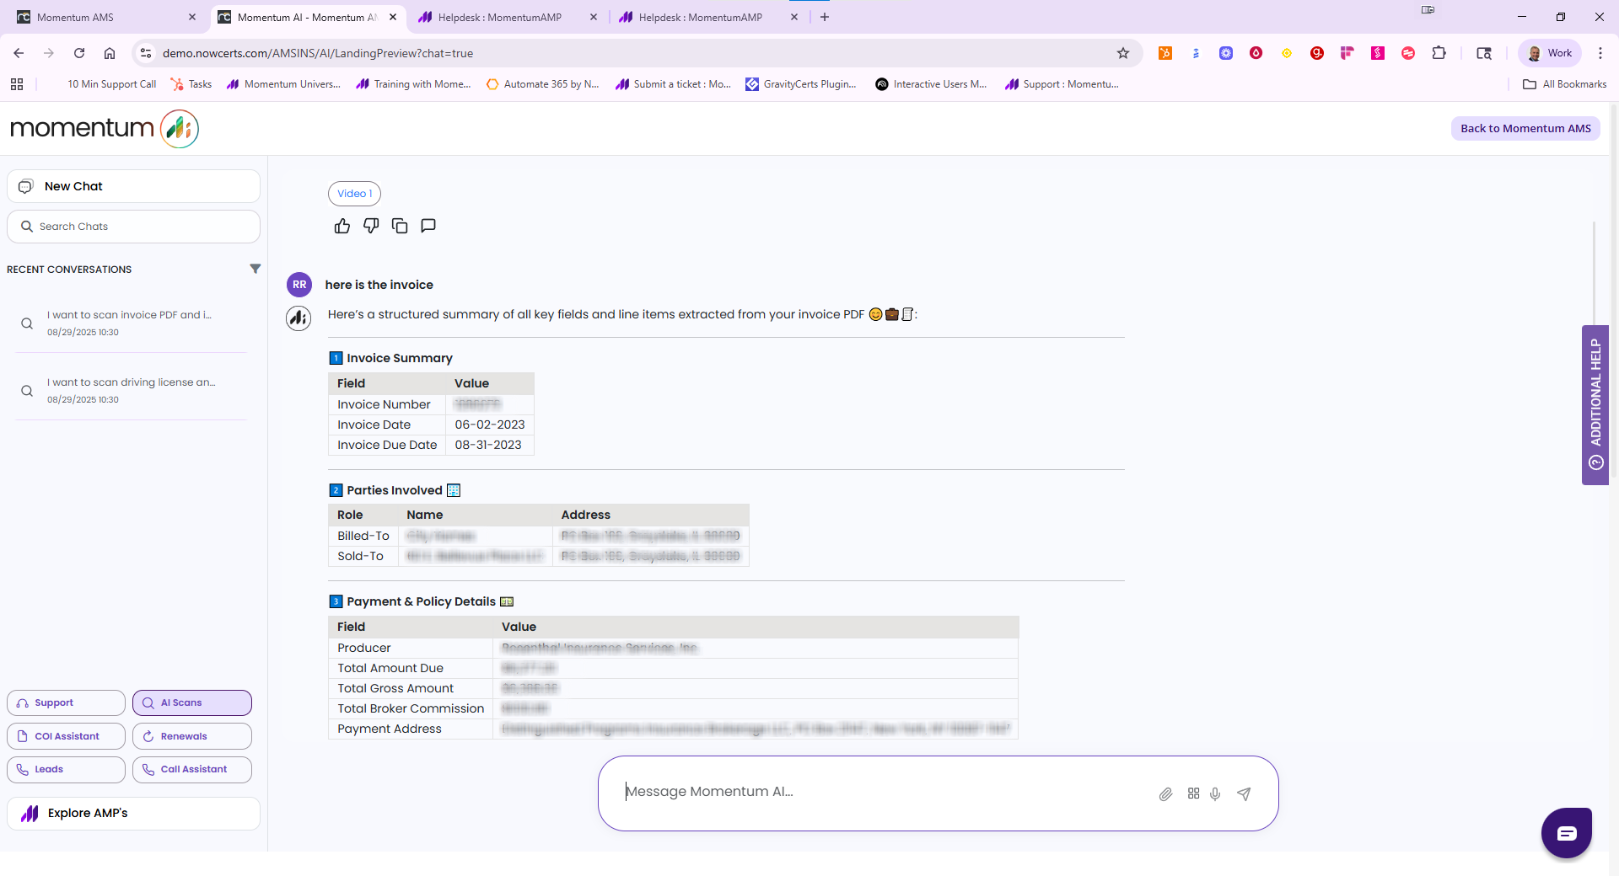Open a new browser tab
The image size is (1619, 876).
point(825,17)
